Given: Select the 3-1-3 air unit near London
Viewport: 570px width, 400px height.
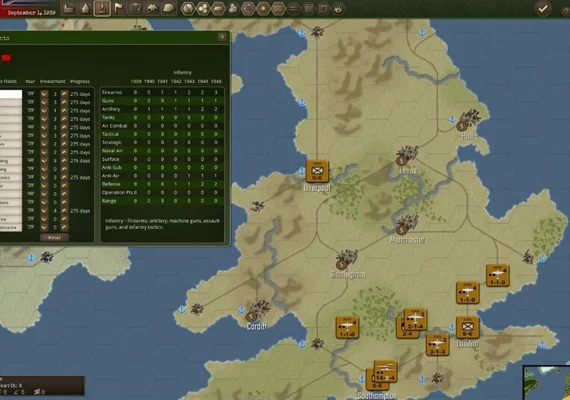Looking at the screenshot, I should 437,344.
